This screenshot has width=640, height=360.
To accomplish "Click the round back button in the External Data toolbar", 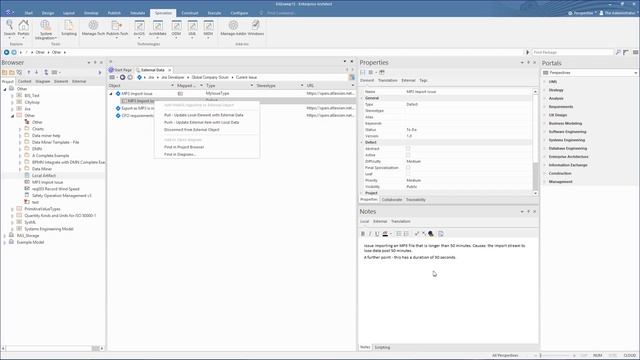I will tap(122, 77).
